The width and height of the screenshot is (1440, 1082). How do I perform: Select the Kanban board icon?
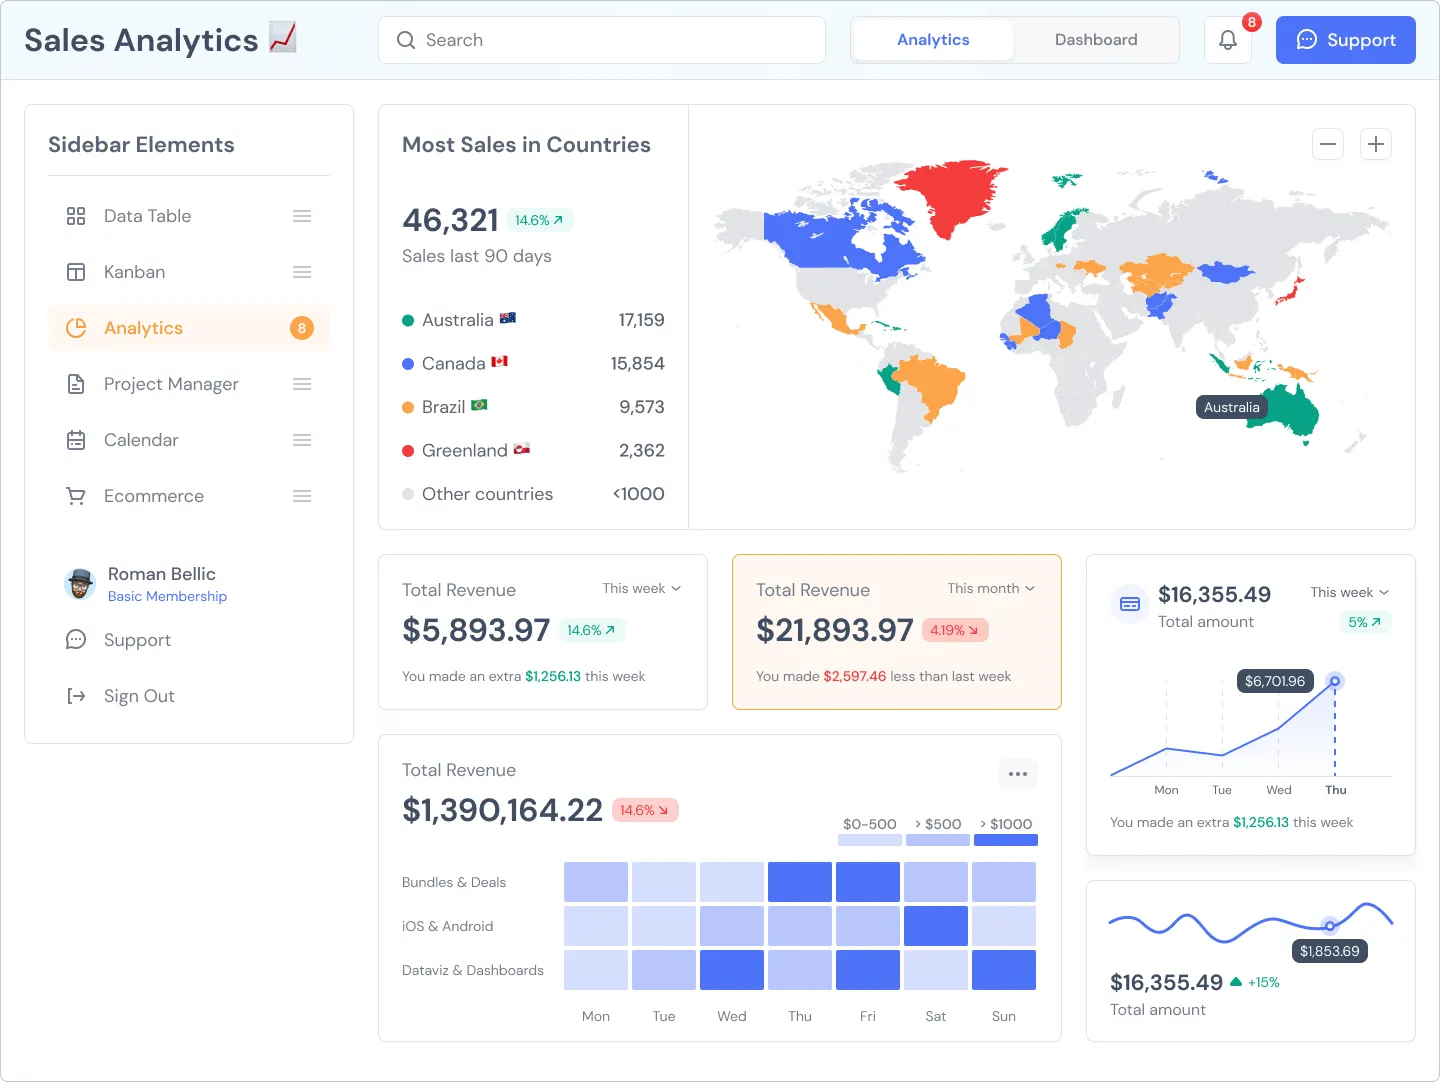pos(76,271)
